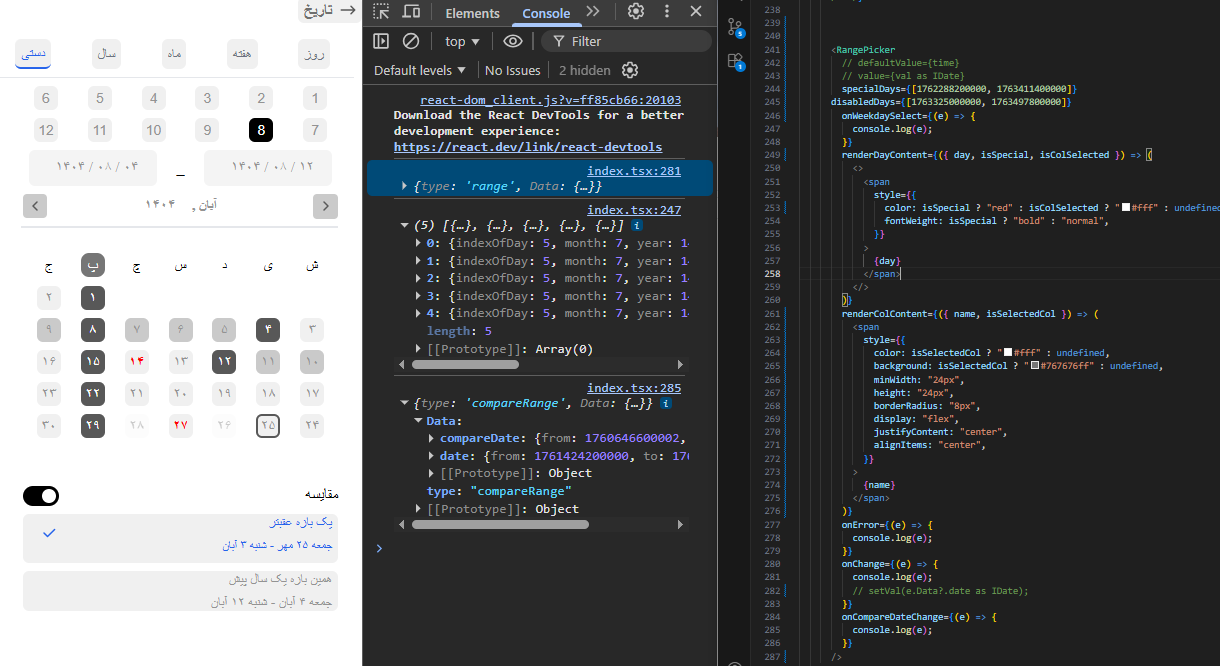Select the ش weekday column header

coord(313,266)
